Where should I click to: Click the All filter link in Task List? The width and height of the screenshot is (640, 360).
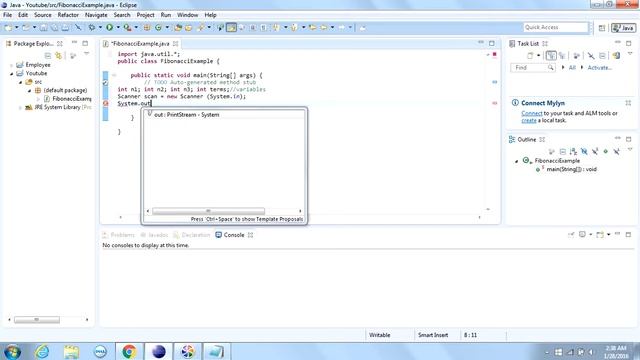tap(572, 68)
